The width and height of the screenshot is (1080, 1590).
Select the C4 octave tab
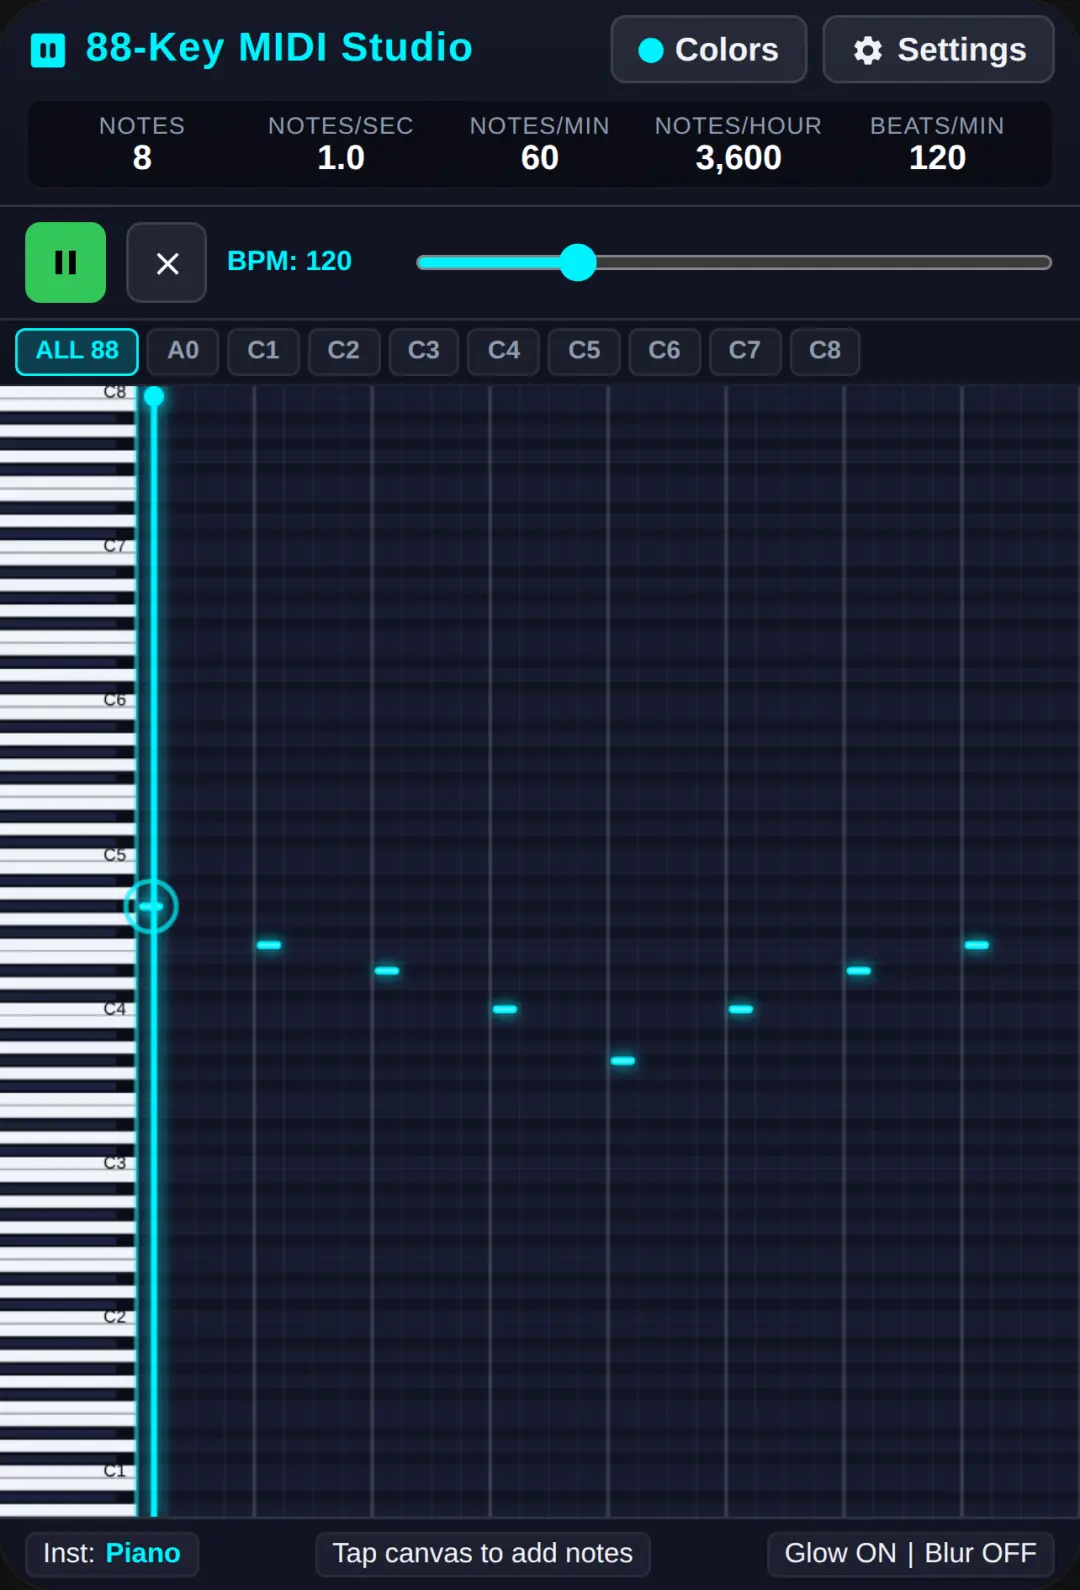504,351
